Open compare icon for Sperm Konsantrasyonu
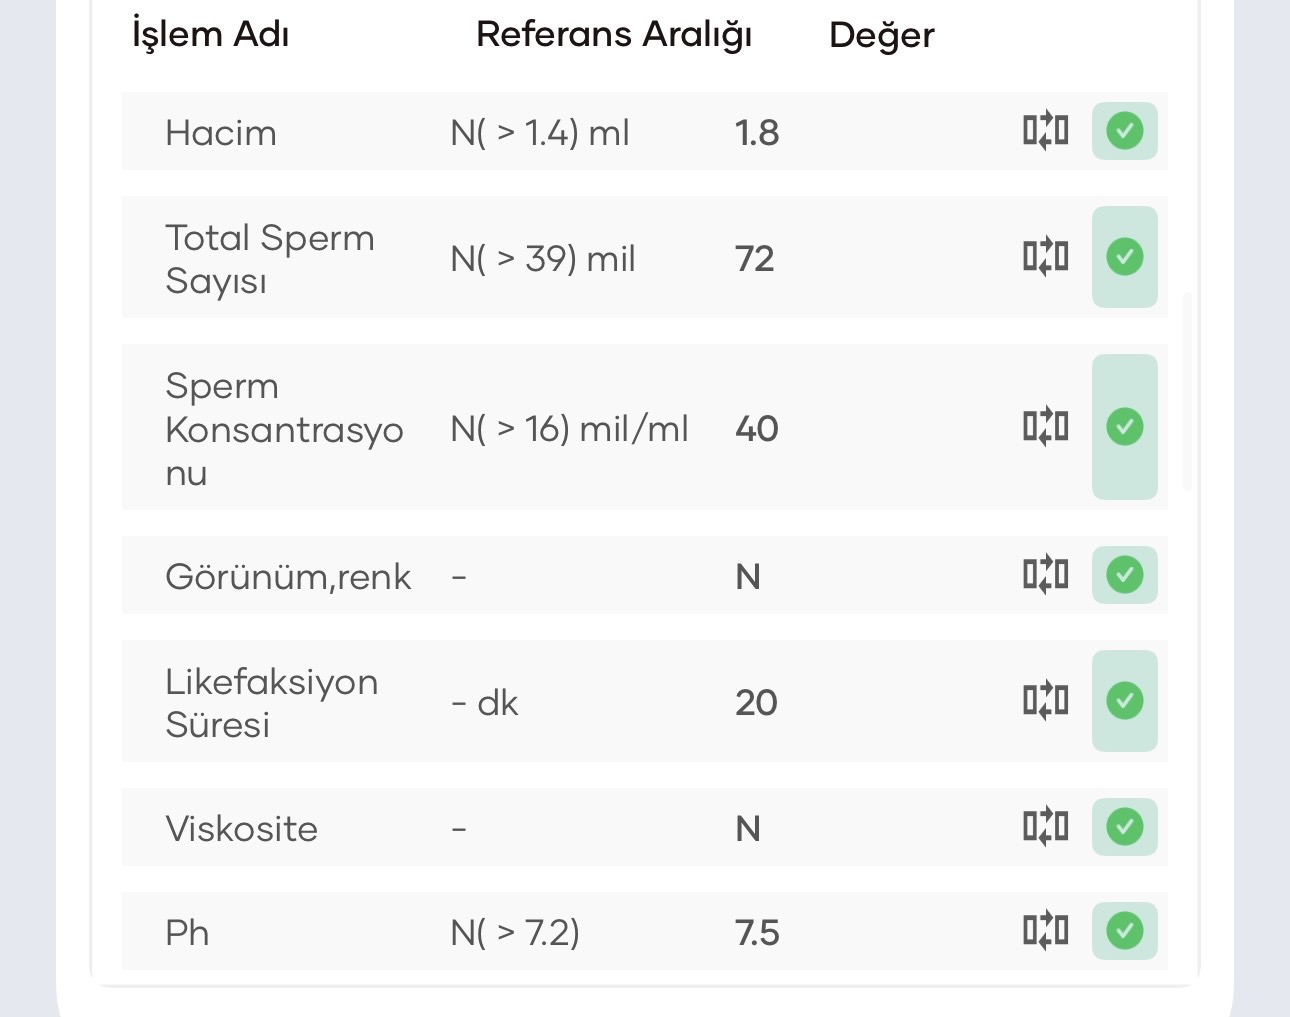The width and height of the screenshot is (1290, 1017). tap(1045, 427)
